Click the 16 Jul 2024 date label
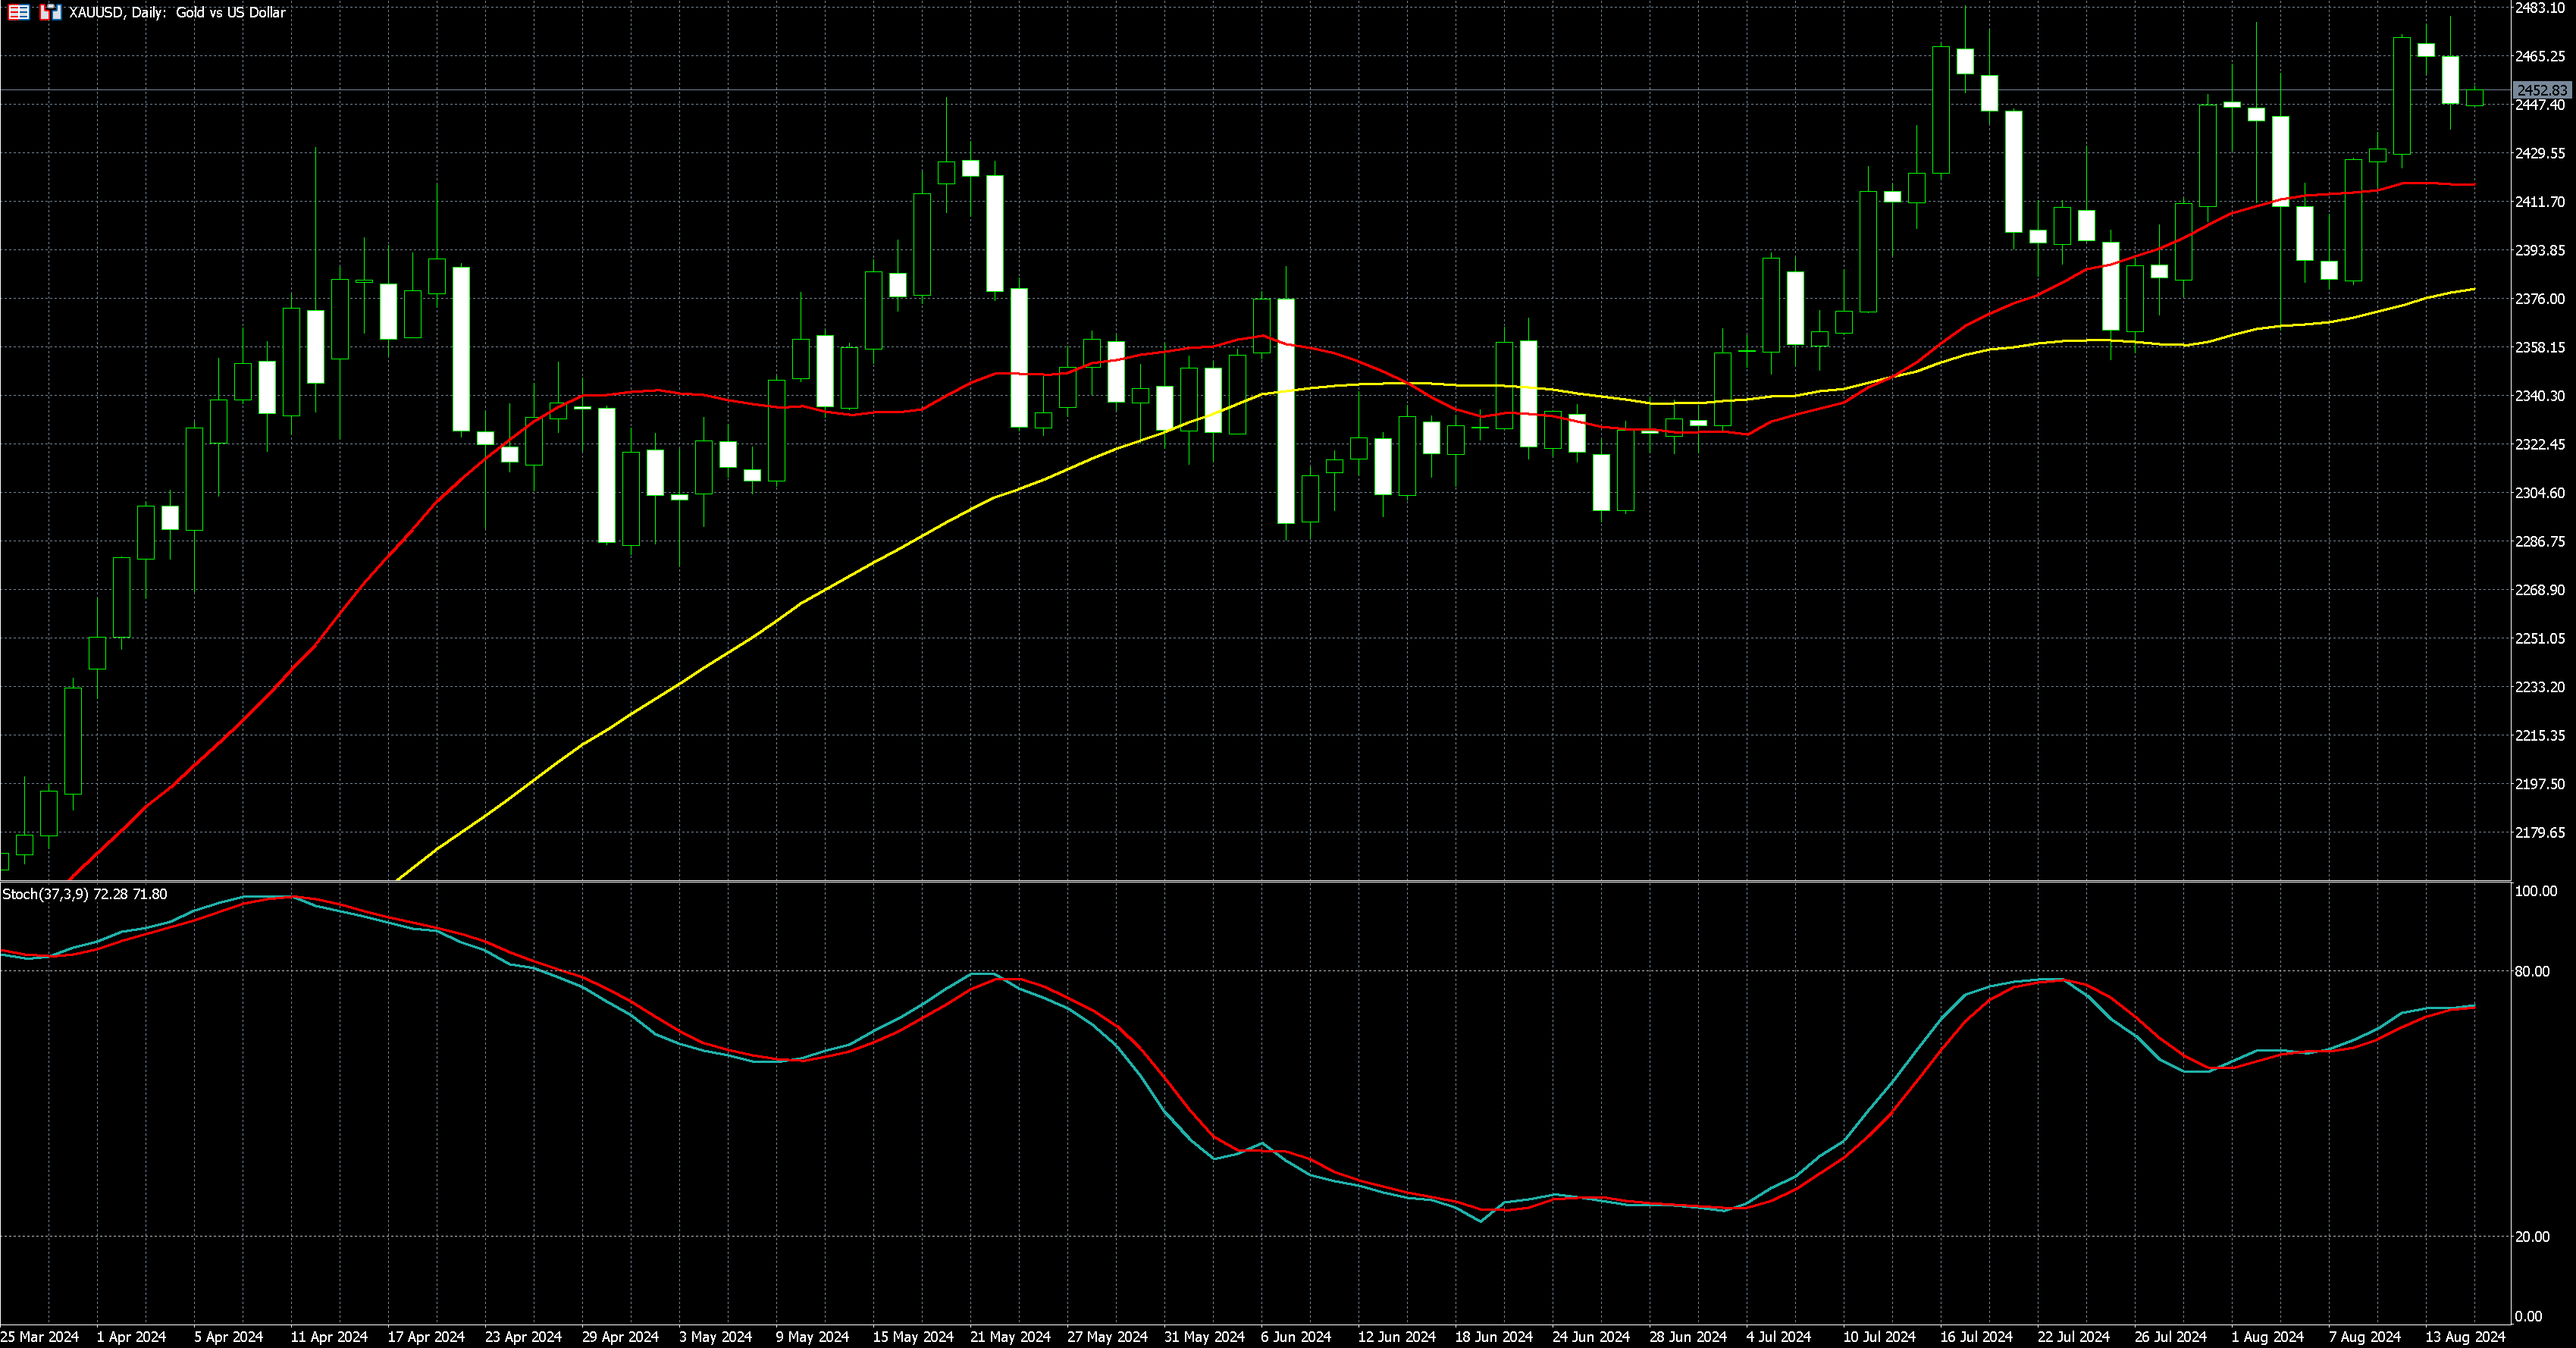This screenshot has width=2576, height=1348. [1976, 1337]
